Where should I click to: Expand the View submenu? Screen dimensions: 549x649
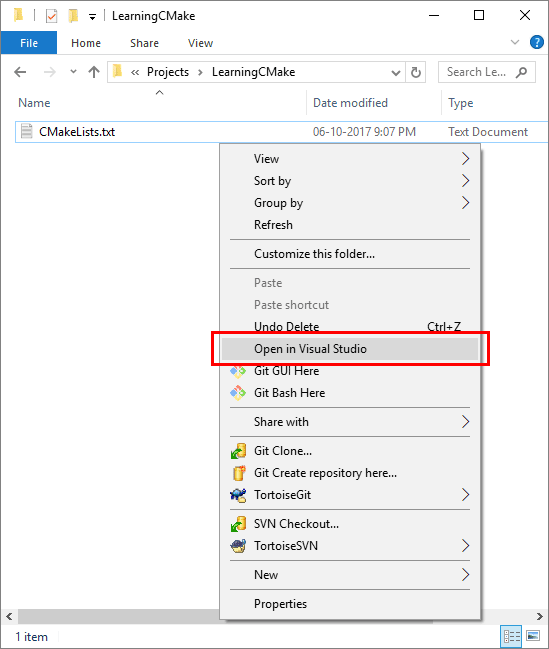tap(465, 159)
